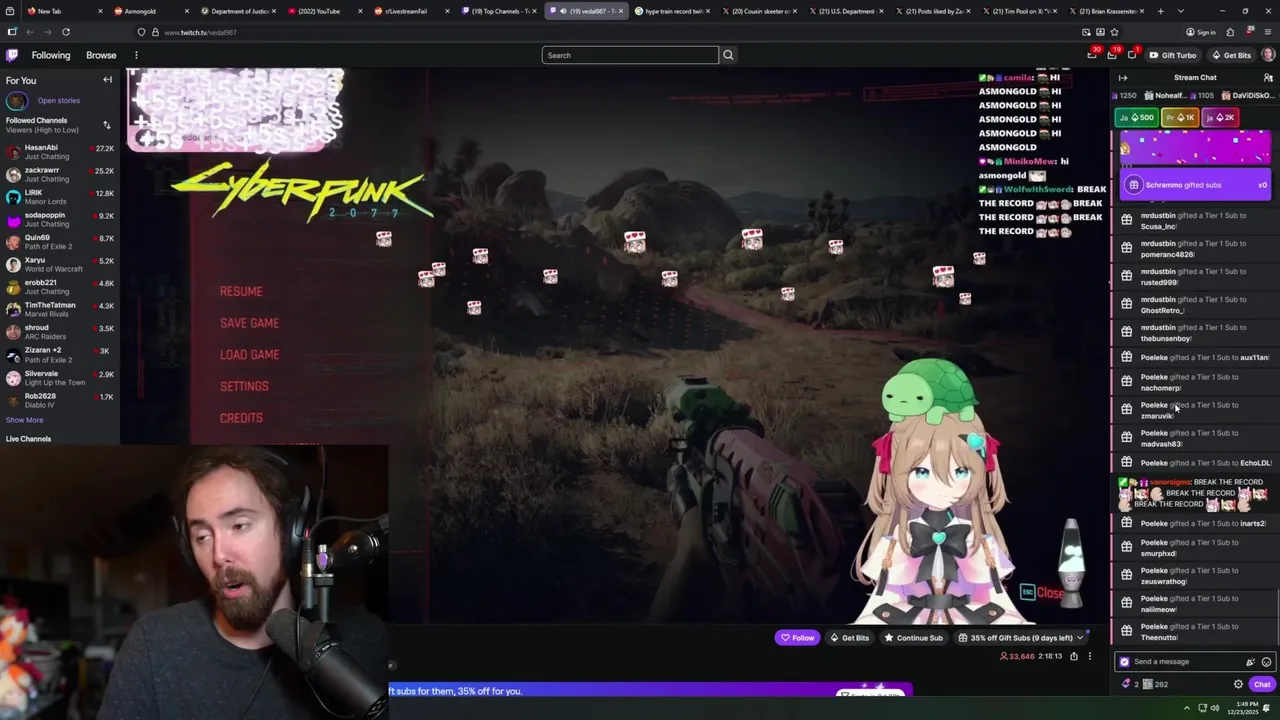Switch to hype train record tab

(670, 11)
